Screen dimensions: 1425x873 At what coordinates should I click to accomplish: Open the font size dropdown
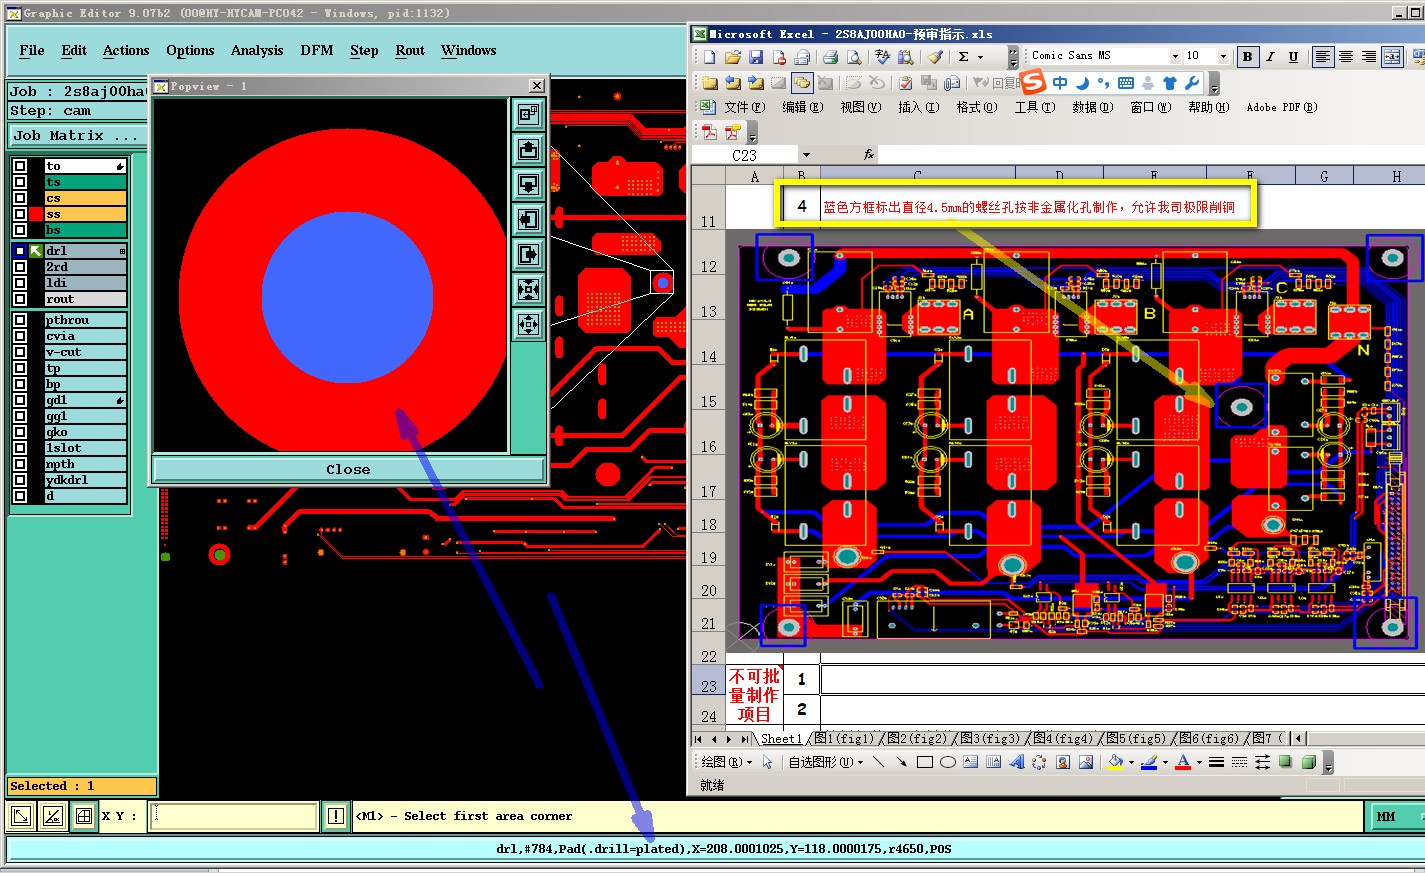(1222, 57)
